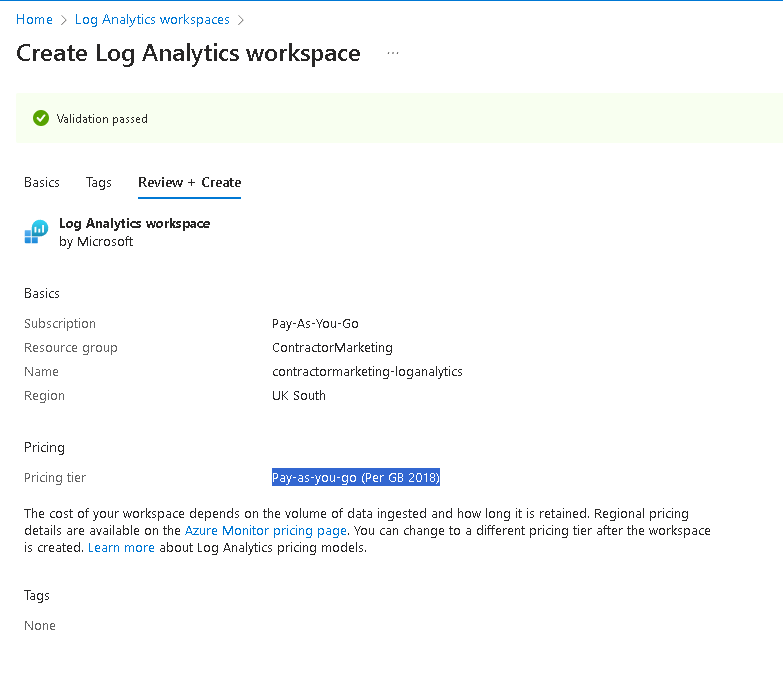This screenshot has width=783, height=686.
Task: Switch to the Basics tab
Action: click(x=42, y=182)
